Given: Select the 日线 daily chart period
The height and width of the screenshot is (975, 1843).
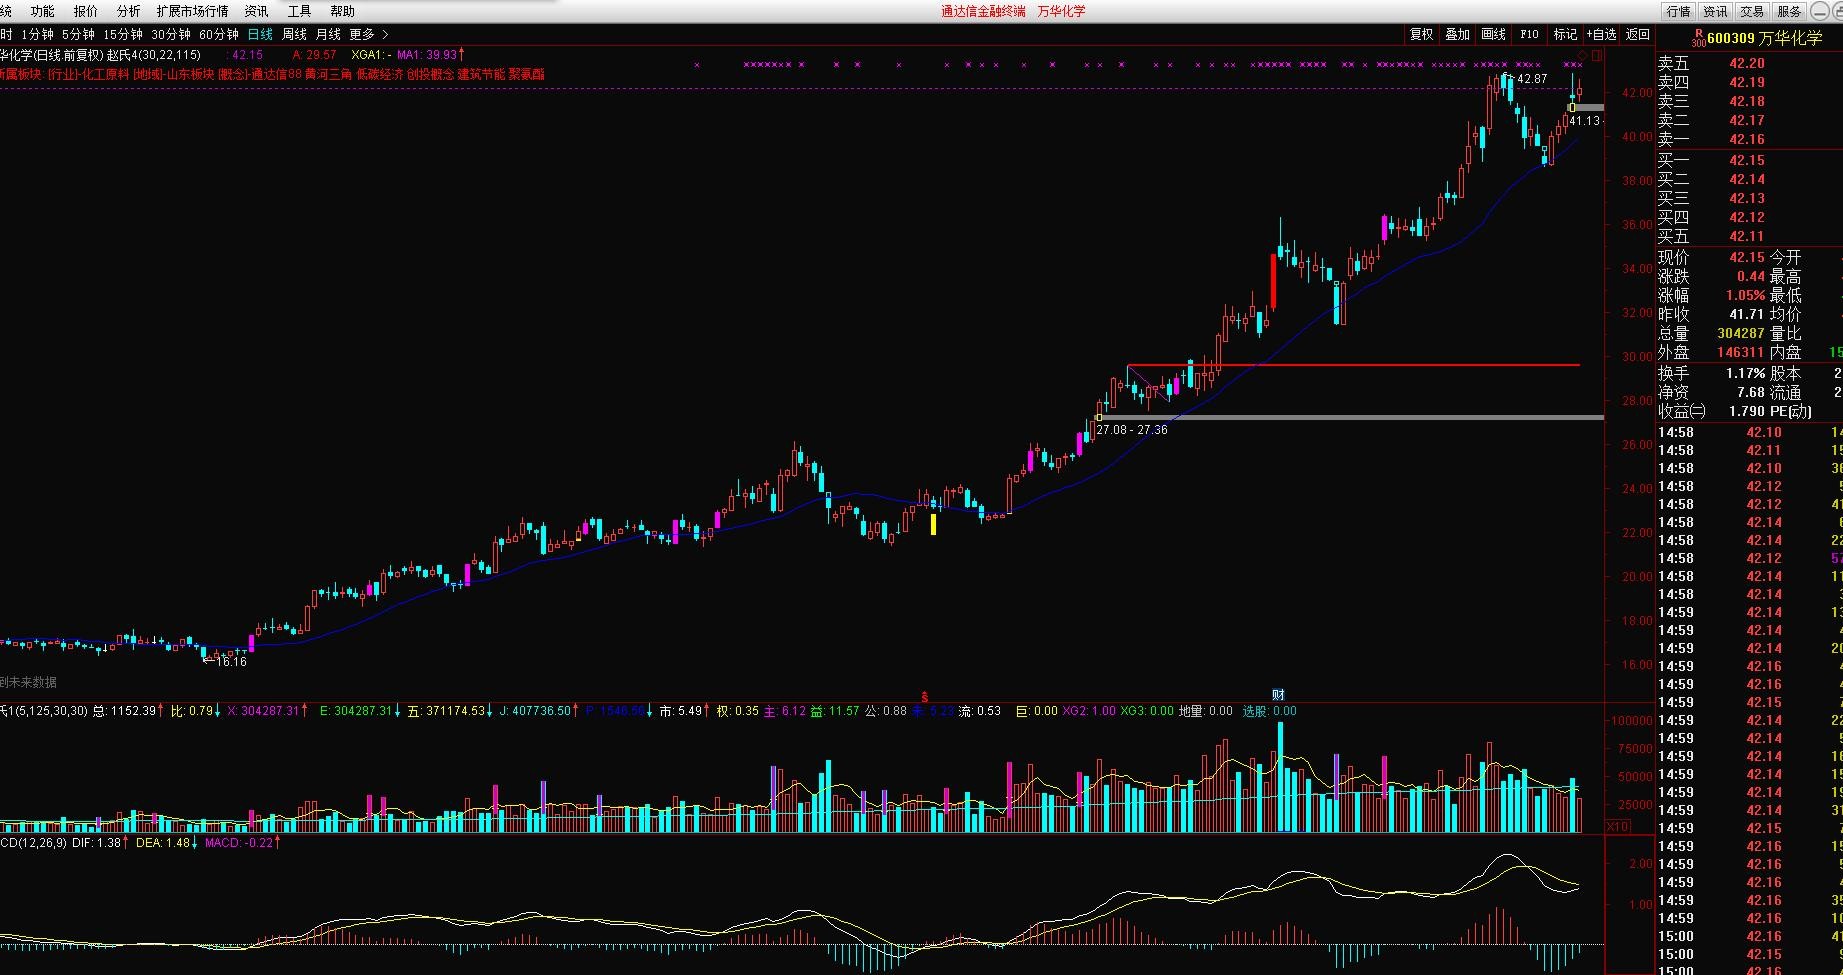Looking at the screenshot, I should 260,34.
